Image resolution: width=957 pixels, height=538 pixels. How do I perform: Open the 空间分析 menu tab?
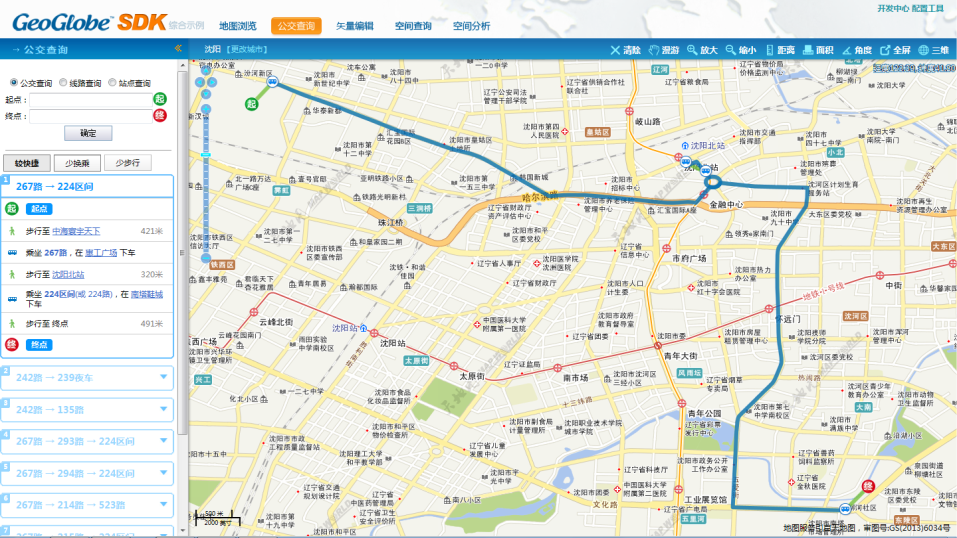click(471, 26)
